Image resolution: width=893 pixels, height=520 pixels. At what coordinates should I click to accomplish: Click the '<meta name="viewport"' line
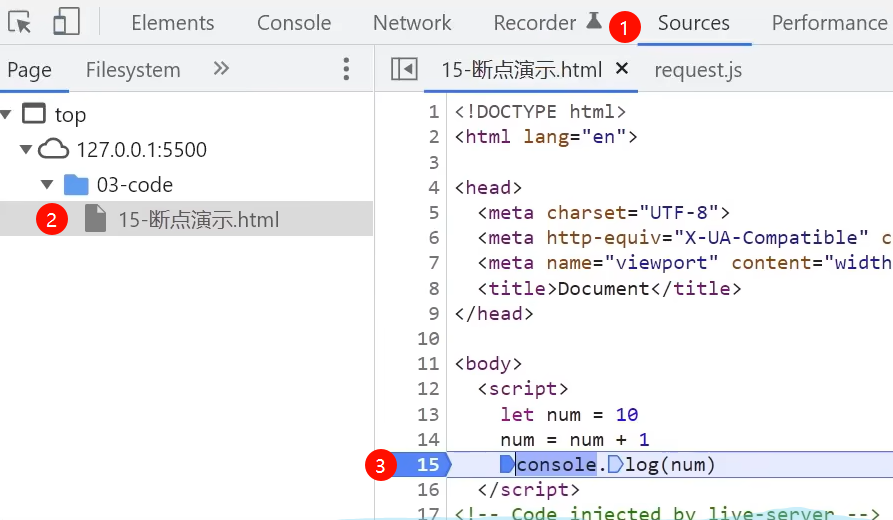pyautogui.click(x=685, y=263)
